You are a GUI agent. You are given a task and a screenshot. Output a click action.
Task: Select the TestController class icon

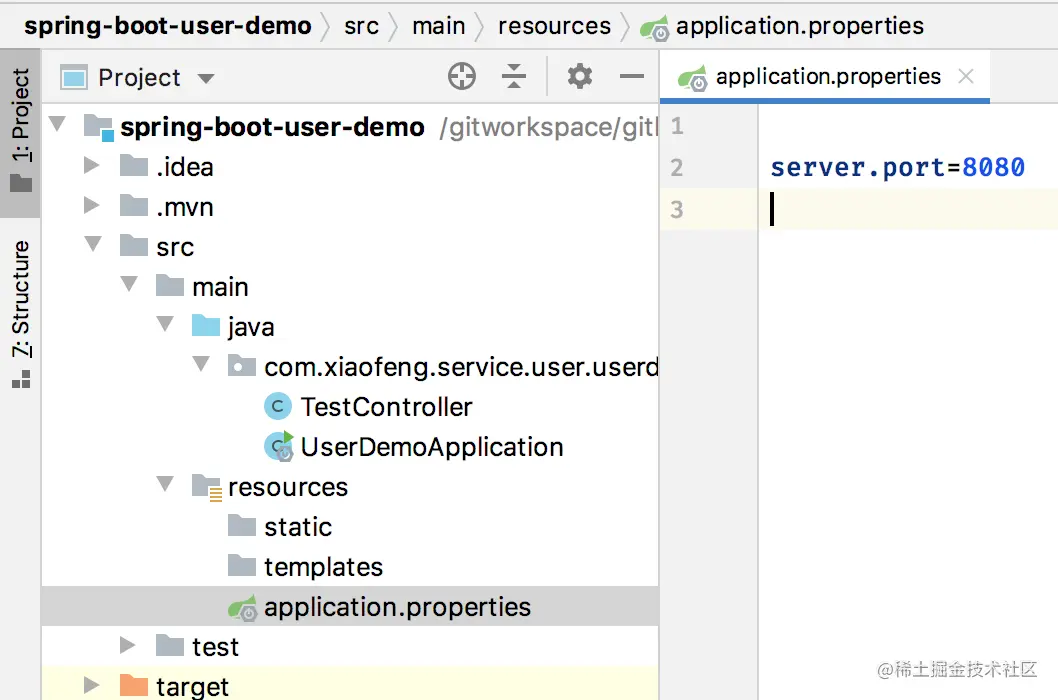click(x=277, y=407)
